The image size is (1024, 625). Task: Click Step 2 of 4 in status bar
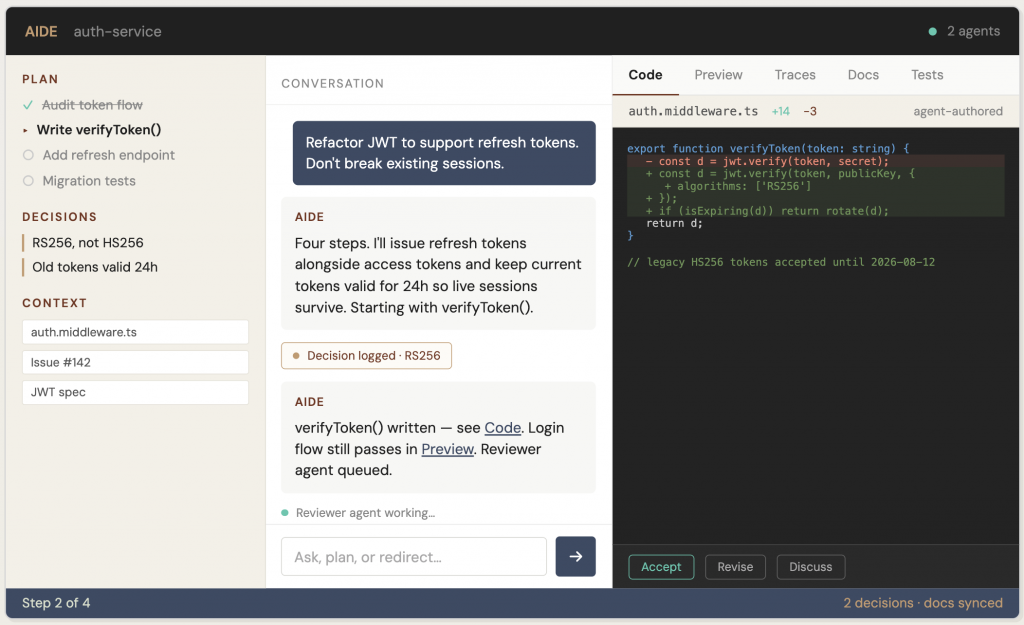pos(56,603)
